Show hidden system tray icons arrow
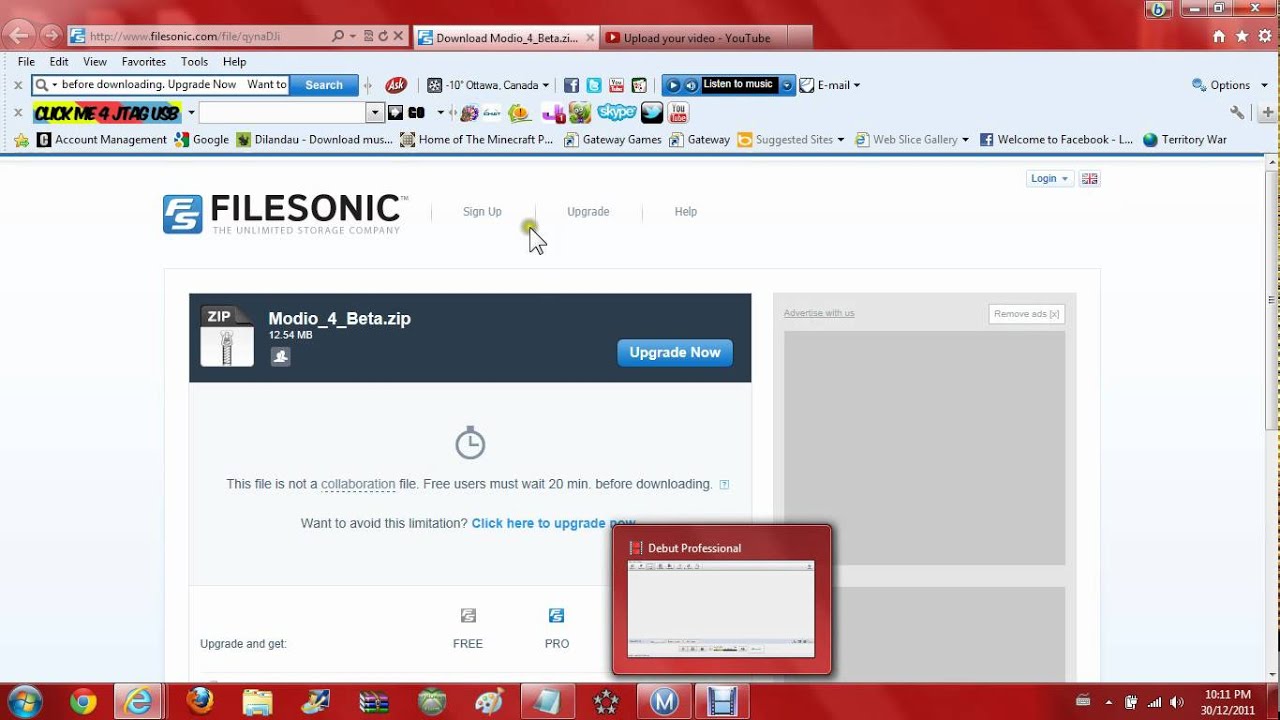This screenshot has width=1280, height=720. coord(1109,702)
